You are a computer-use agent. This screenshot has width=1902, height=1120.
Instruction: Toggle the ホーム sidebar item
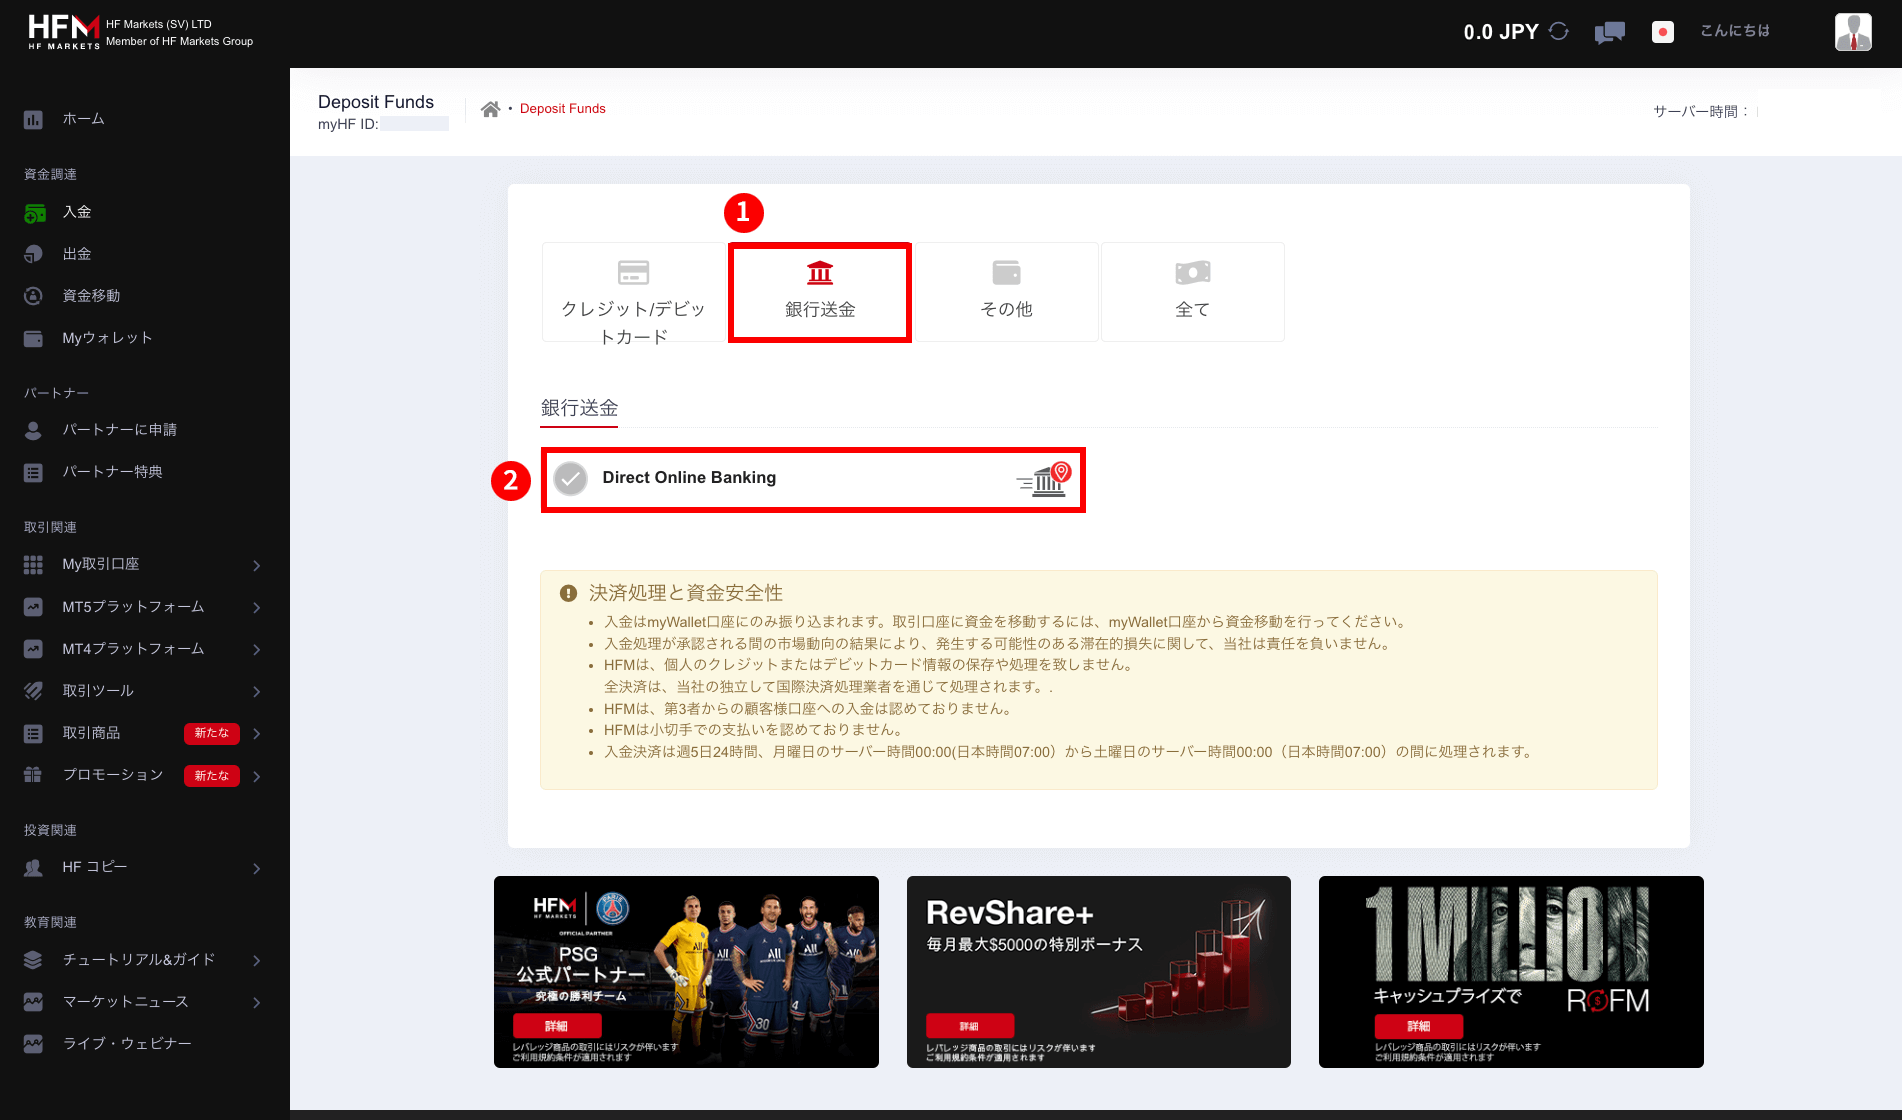tap(33, 118)
